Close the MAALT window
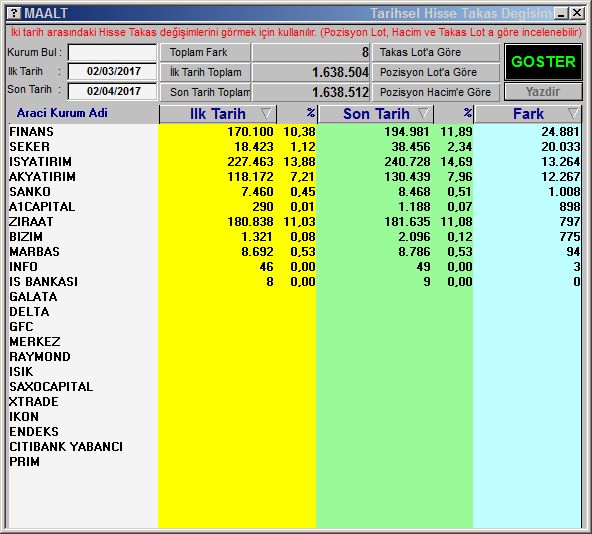This screenshot has height=534, width=592. (x=577, y=14)
